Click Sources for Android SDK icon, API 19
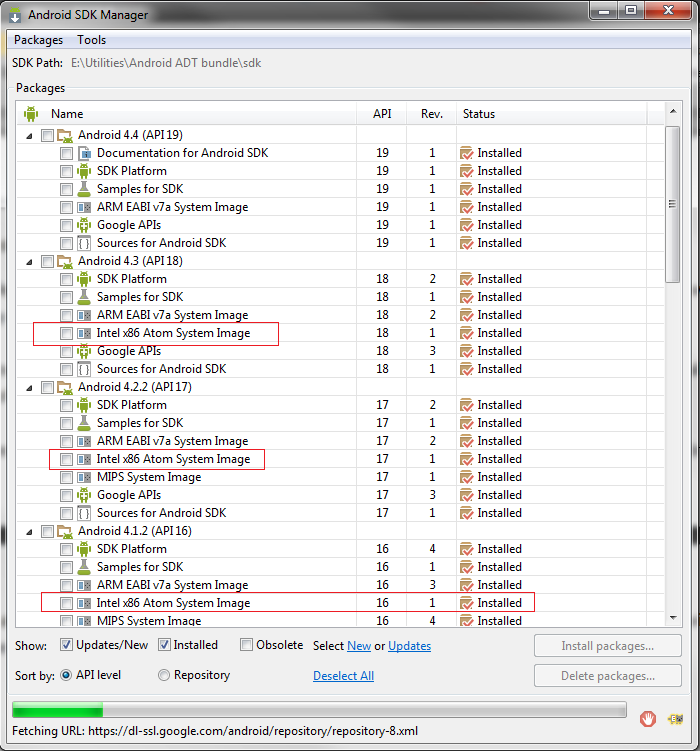This screenshot has width=700, height=751. point(84,243)
